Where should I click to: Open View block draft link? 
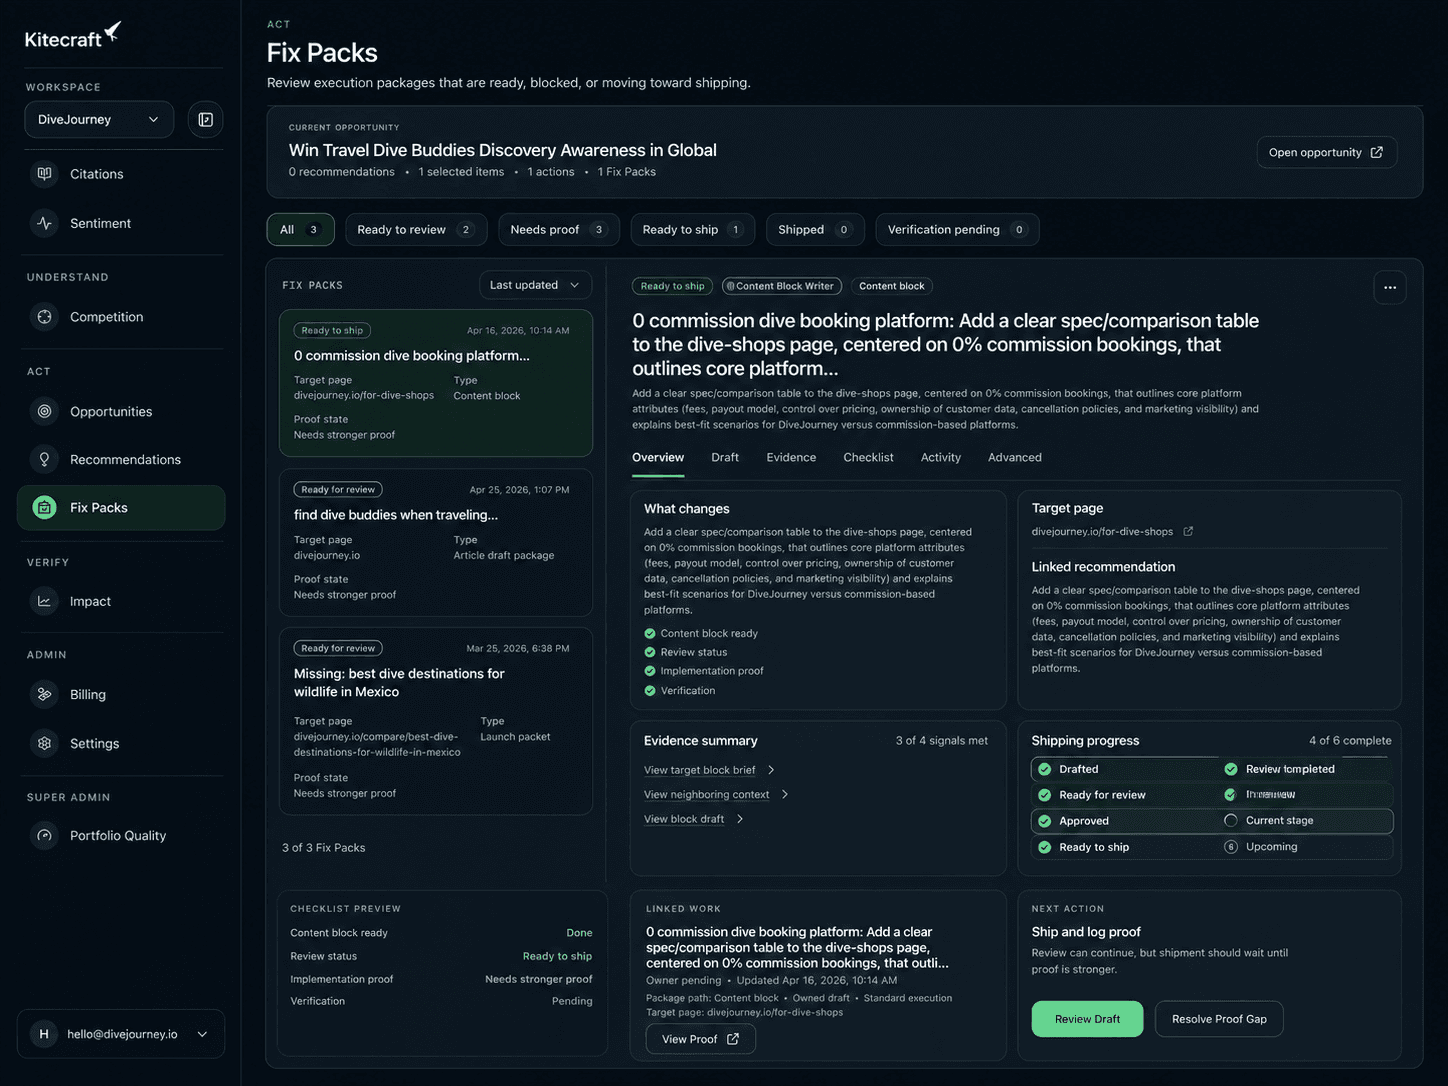[684, 819]
